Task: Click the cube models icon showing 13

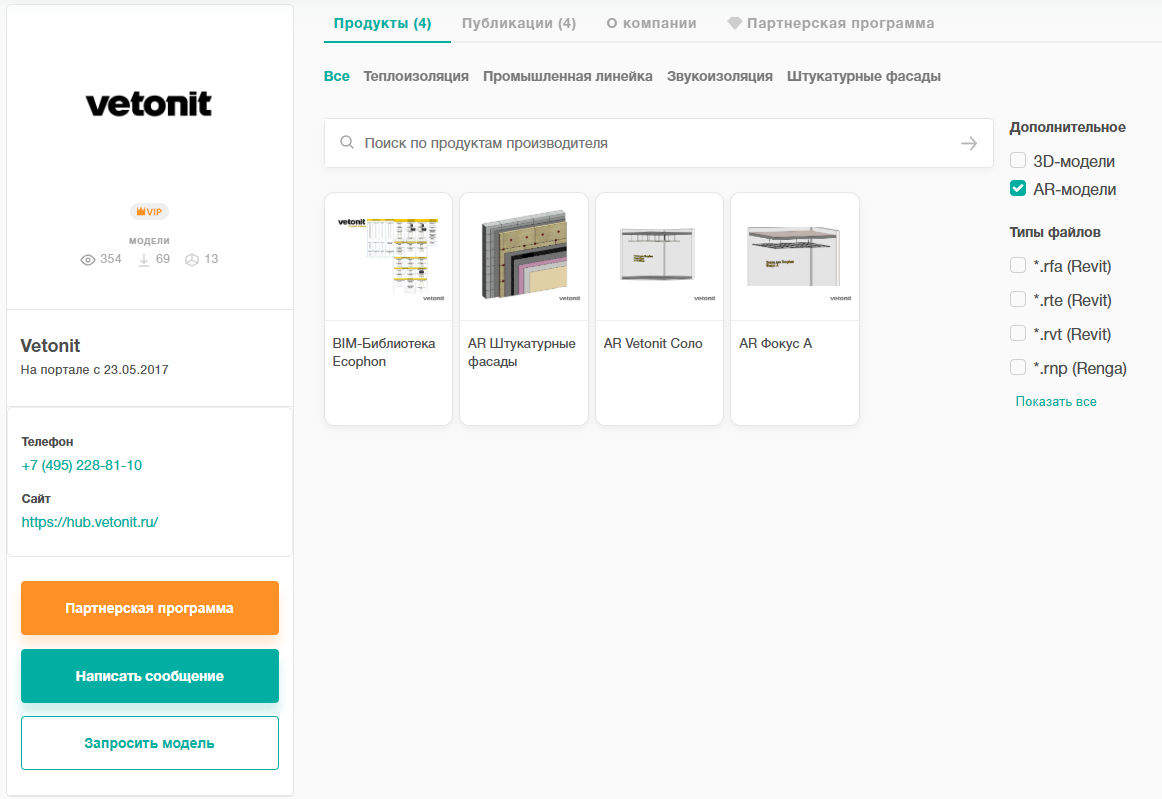Action: 192,259
